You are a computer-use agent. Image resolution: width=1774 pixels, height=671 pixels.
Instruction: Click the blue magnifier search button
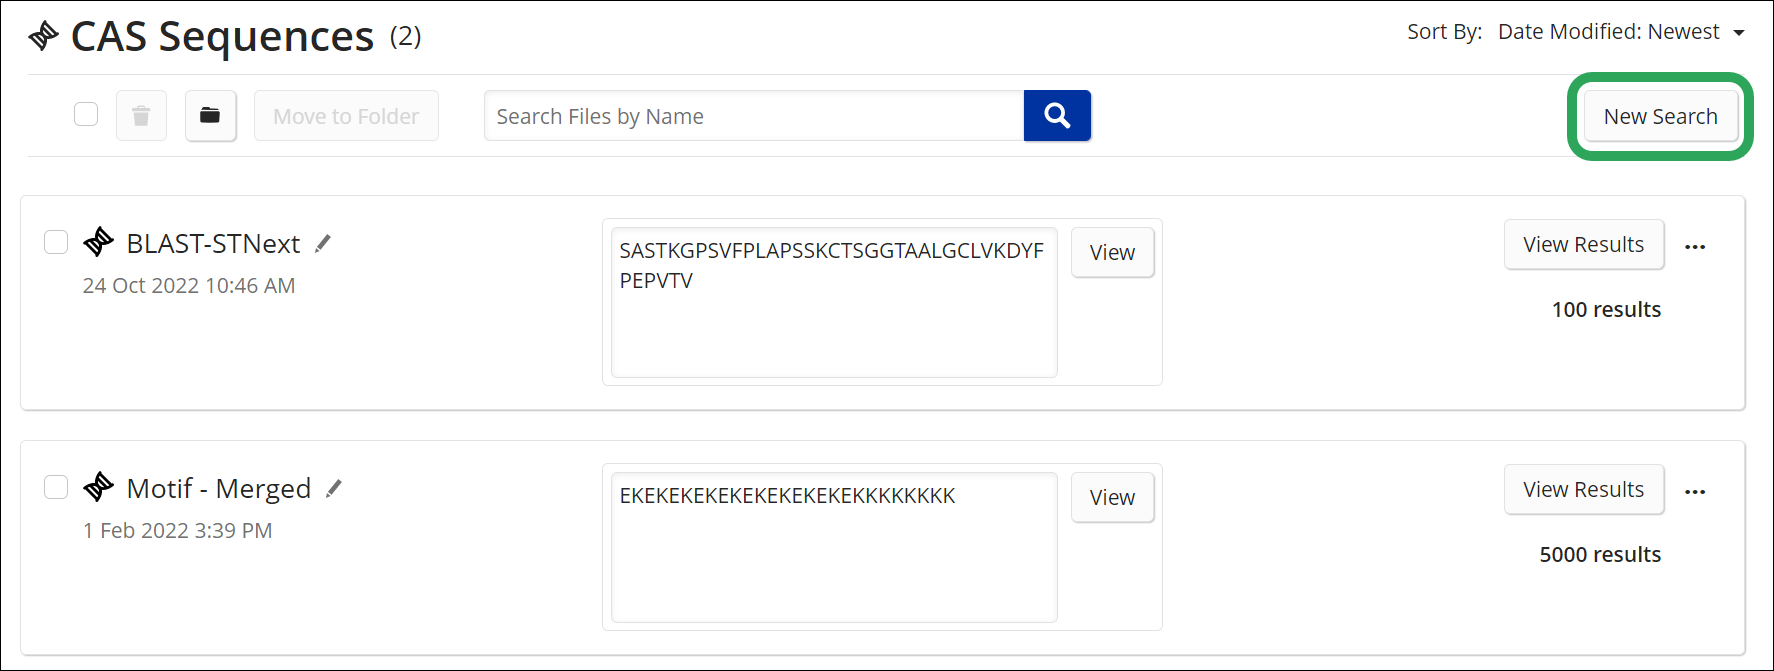click(x=1057, y=116)
